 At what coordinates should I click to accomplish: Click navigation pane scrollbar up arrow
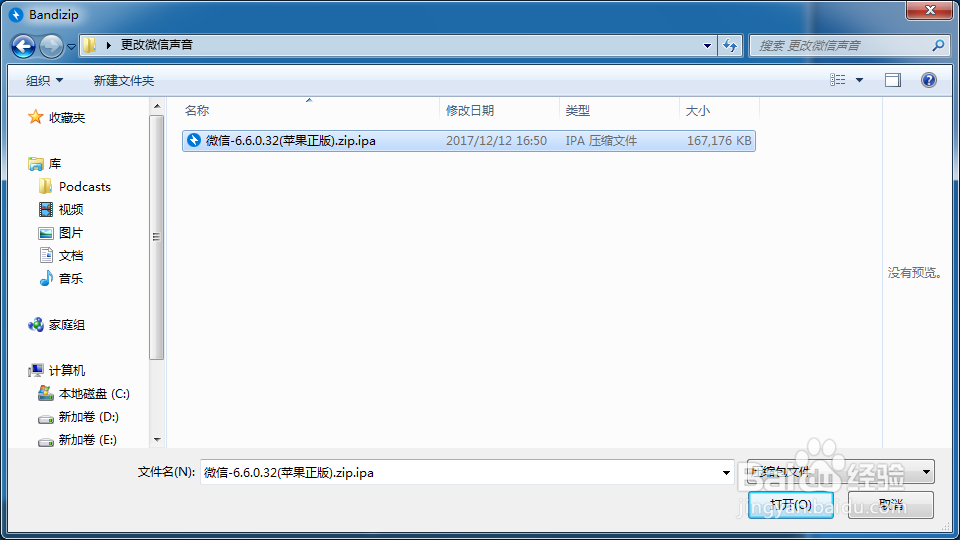tap(157, 106)
